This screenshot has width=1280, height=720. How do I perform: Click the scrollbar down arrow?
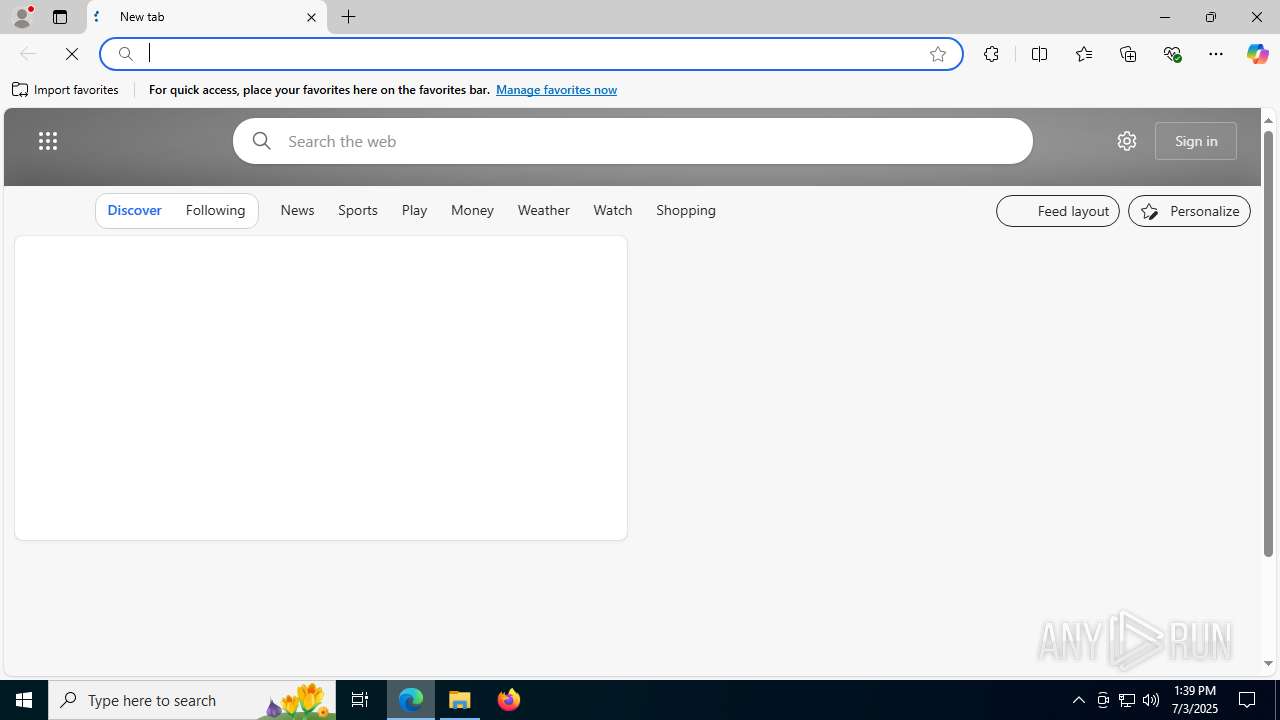click(x=1268, y=664)
